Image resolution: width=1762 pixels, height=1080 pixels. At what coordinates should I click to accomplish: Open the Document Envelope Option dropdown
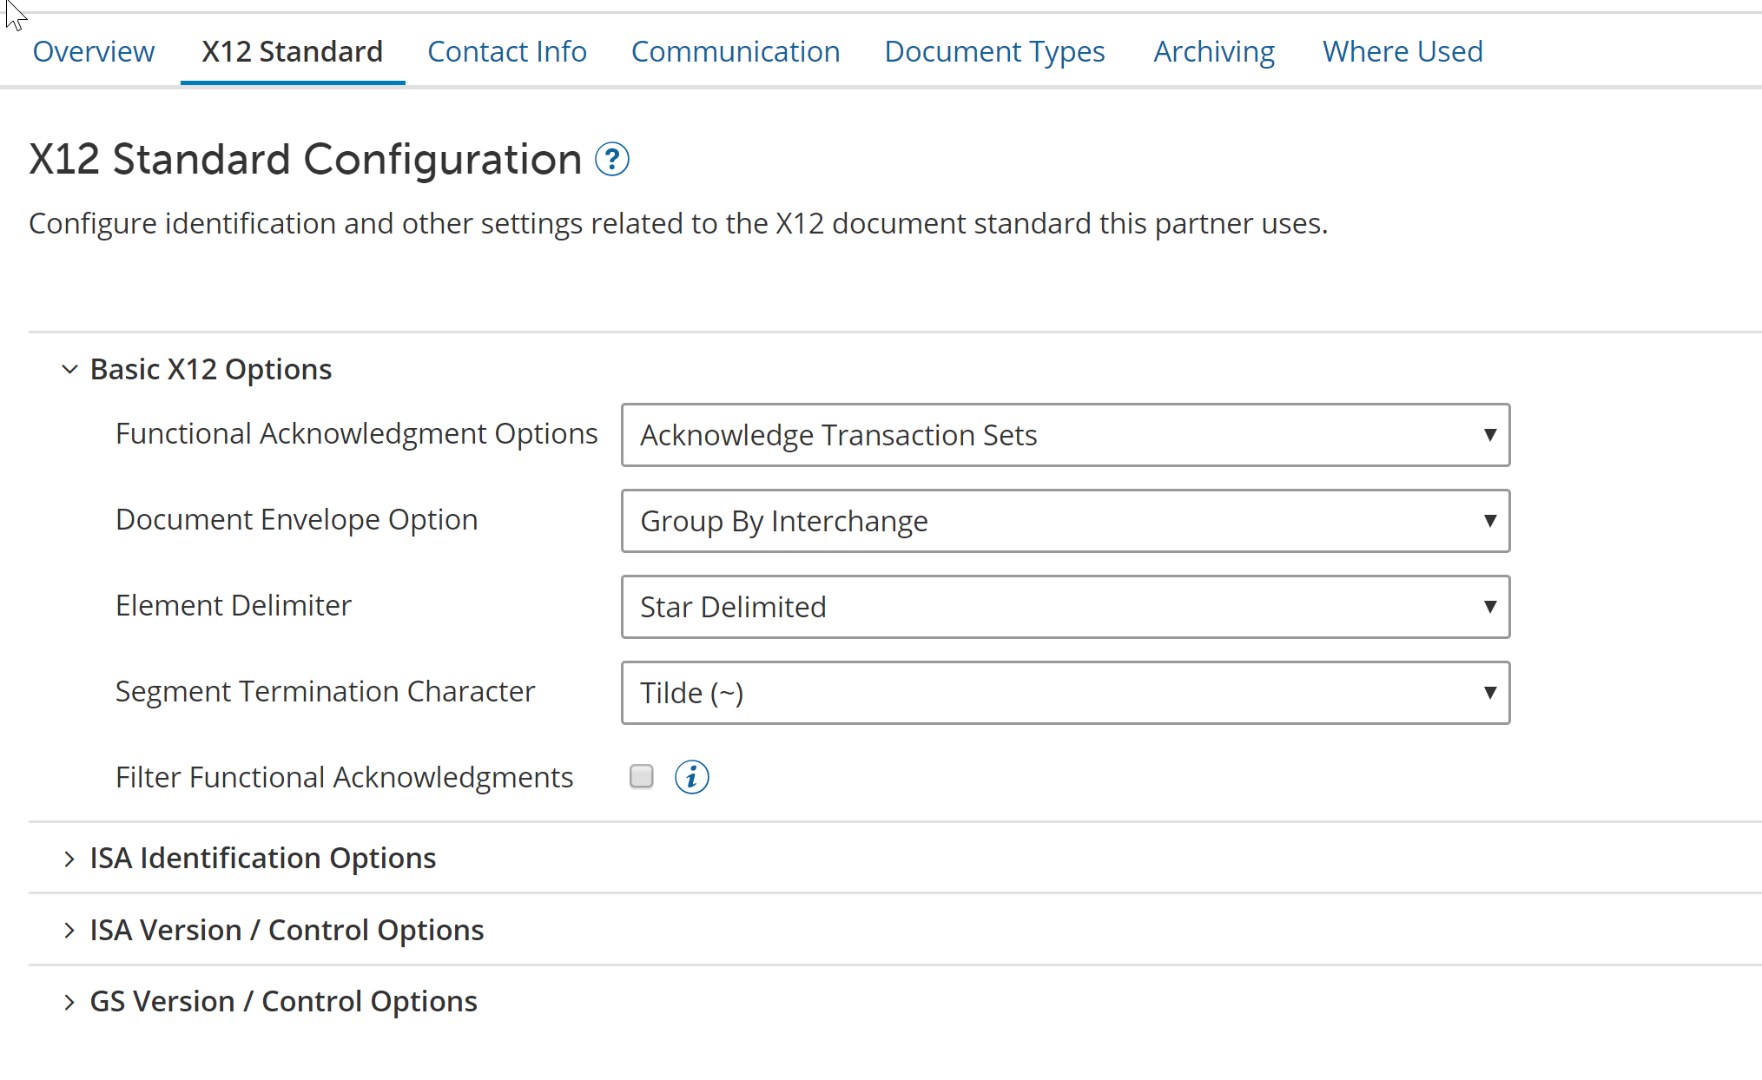pyautogui.click(x=1065, y=521)
